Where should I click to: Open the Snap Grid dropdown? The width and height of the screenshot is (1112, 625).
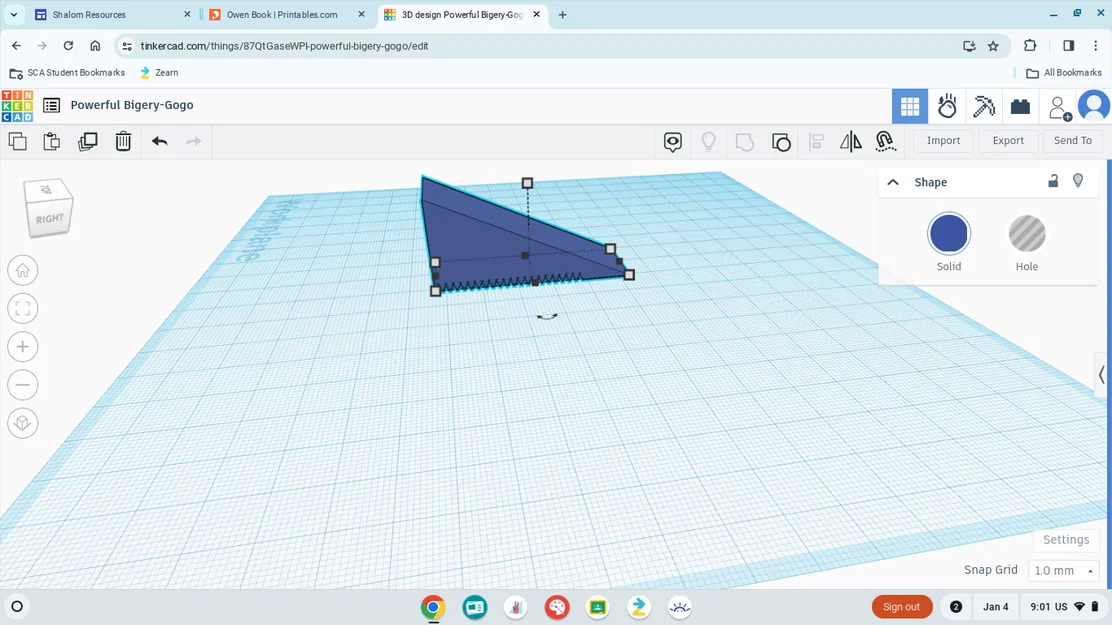1063,570
